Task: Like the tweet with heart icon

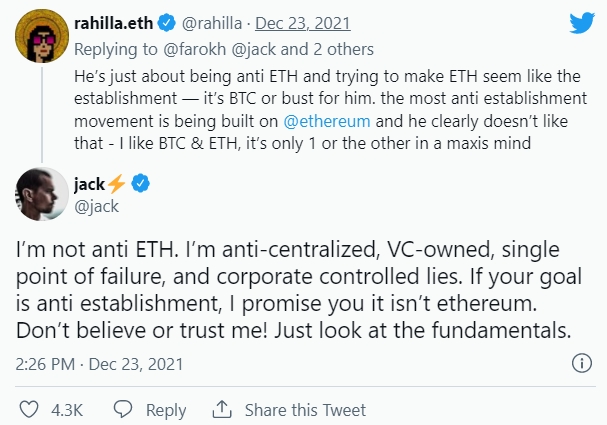Action: point(30,410)
